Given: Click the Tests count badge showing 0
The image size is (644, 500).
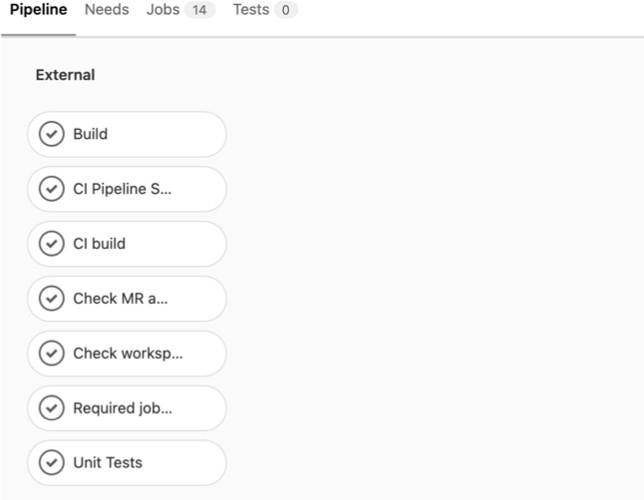Looking at the screenshot, I should (x=286, y=10).
